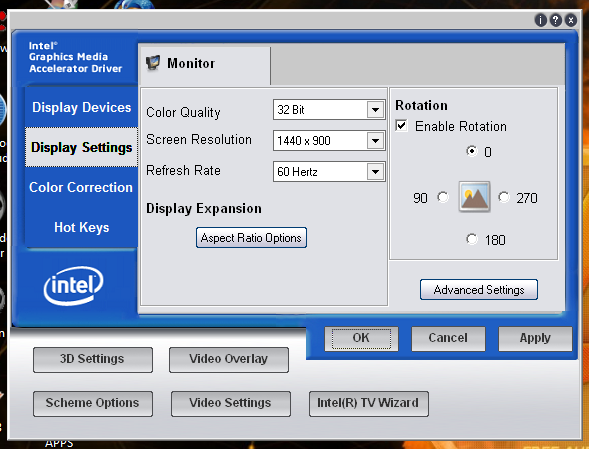This screenshot has width=589, height=449.
Task: Click the Cancel button
Action: tap(448, 338)
